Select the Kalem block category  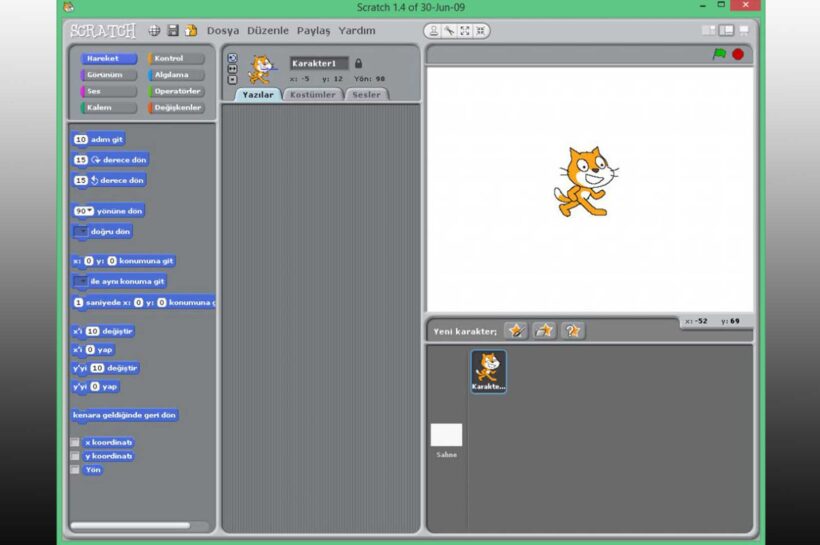(109, 107)
